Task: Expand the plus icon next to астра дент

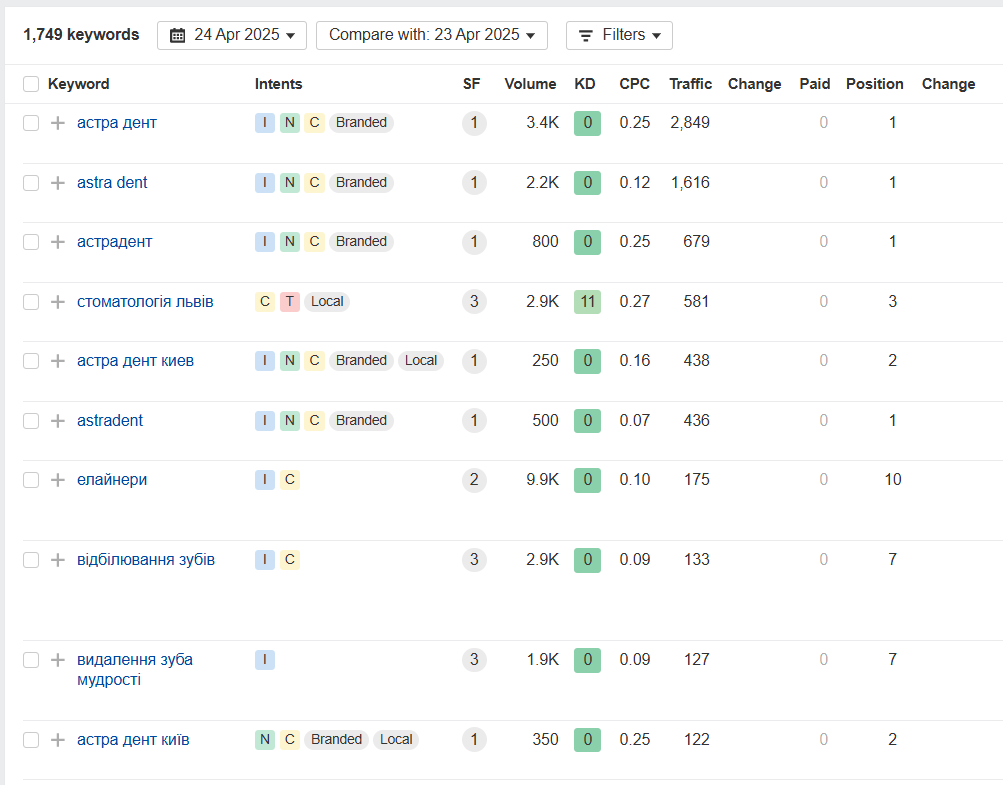Action: 58,123
